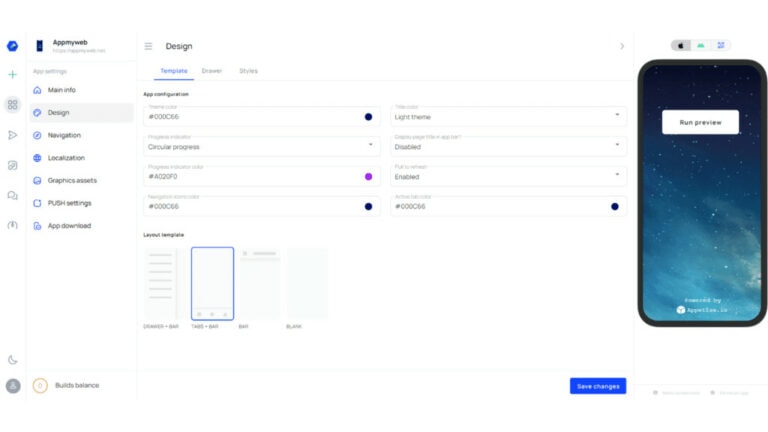Screen dimensions: 768x432
Task: Click the hamburger menu icon beside Design
Action: [x=149, y=46]
